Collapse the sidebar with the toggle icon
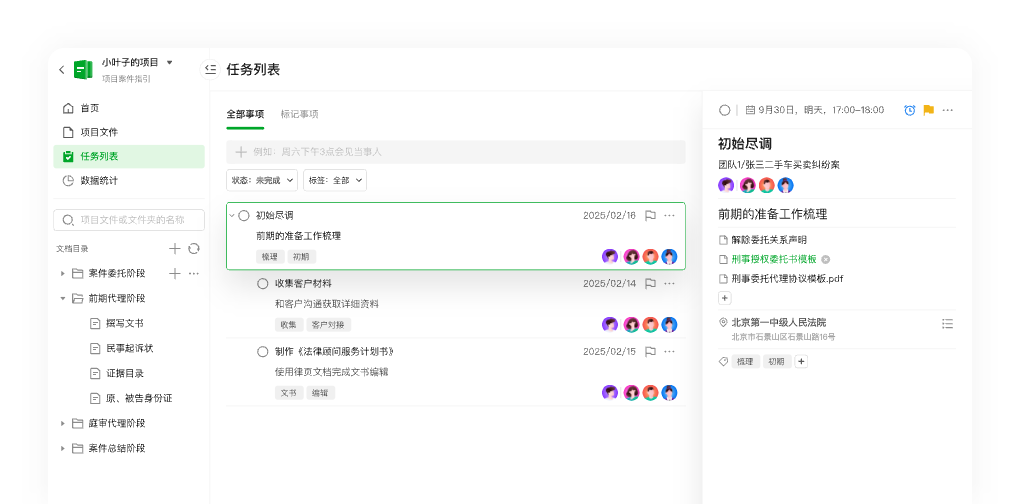The image size is (1020, 504). 210,69
